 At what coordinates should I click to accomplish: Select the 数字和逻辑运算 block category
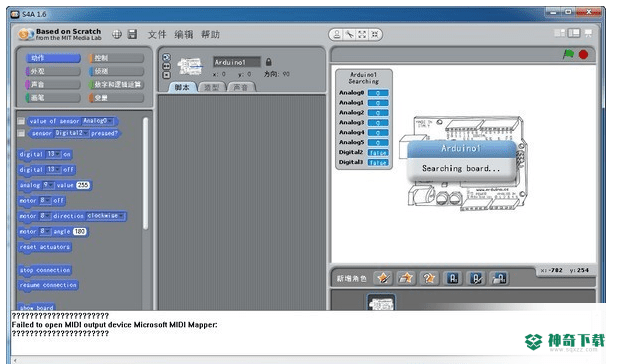point(116,84)
